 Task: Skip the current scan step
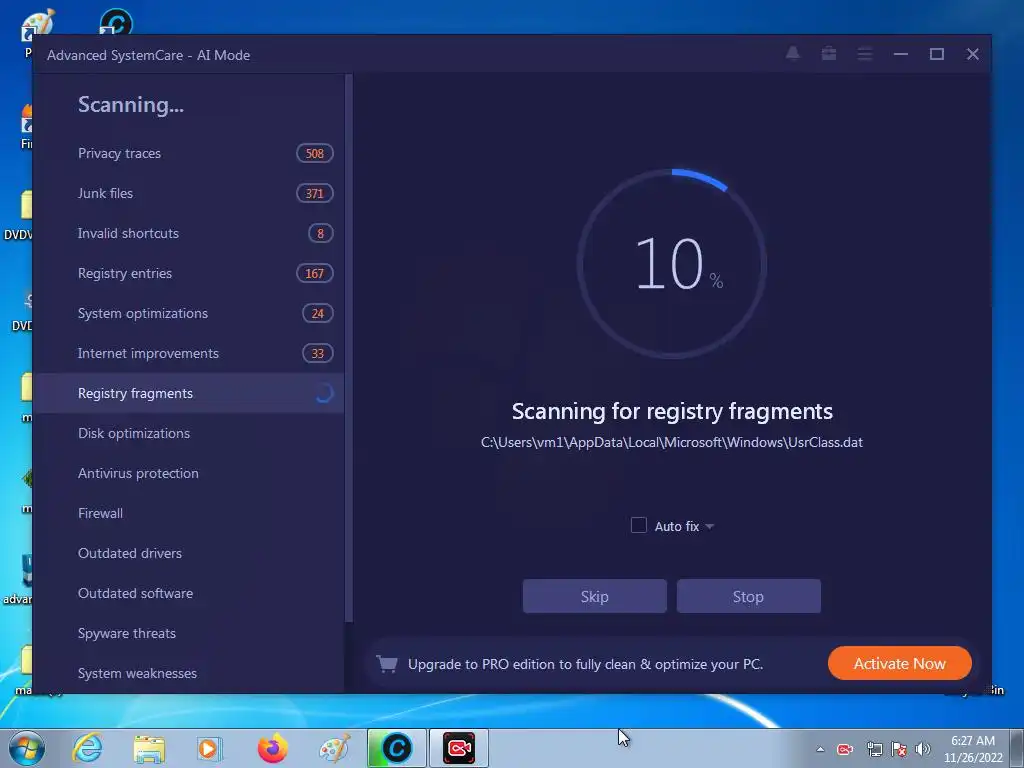pos(594,596)
